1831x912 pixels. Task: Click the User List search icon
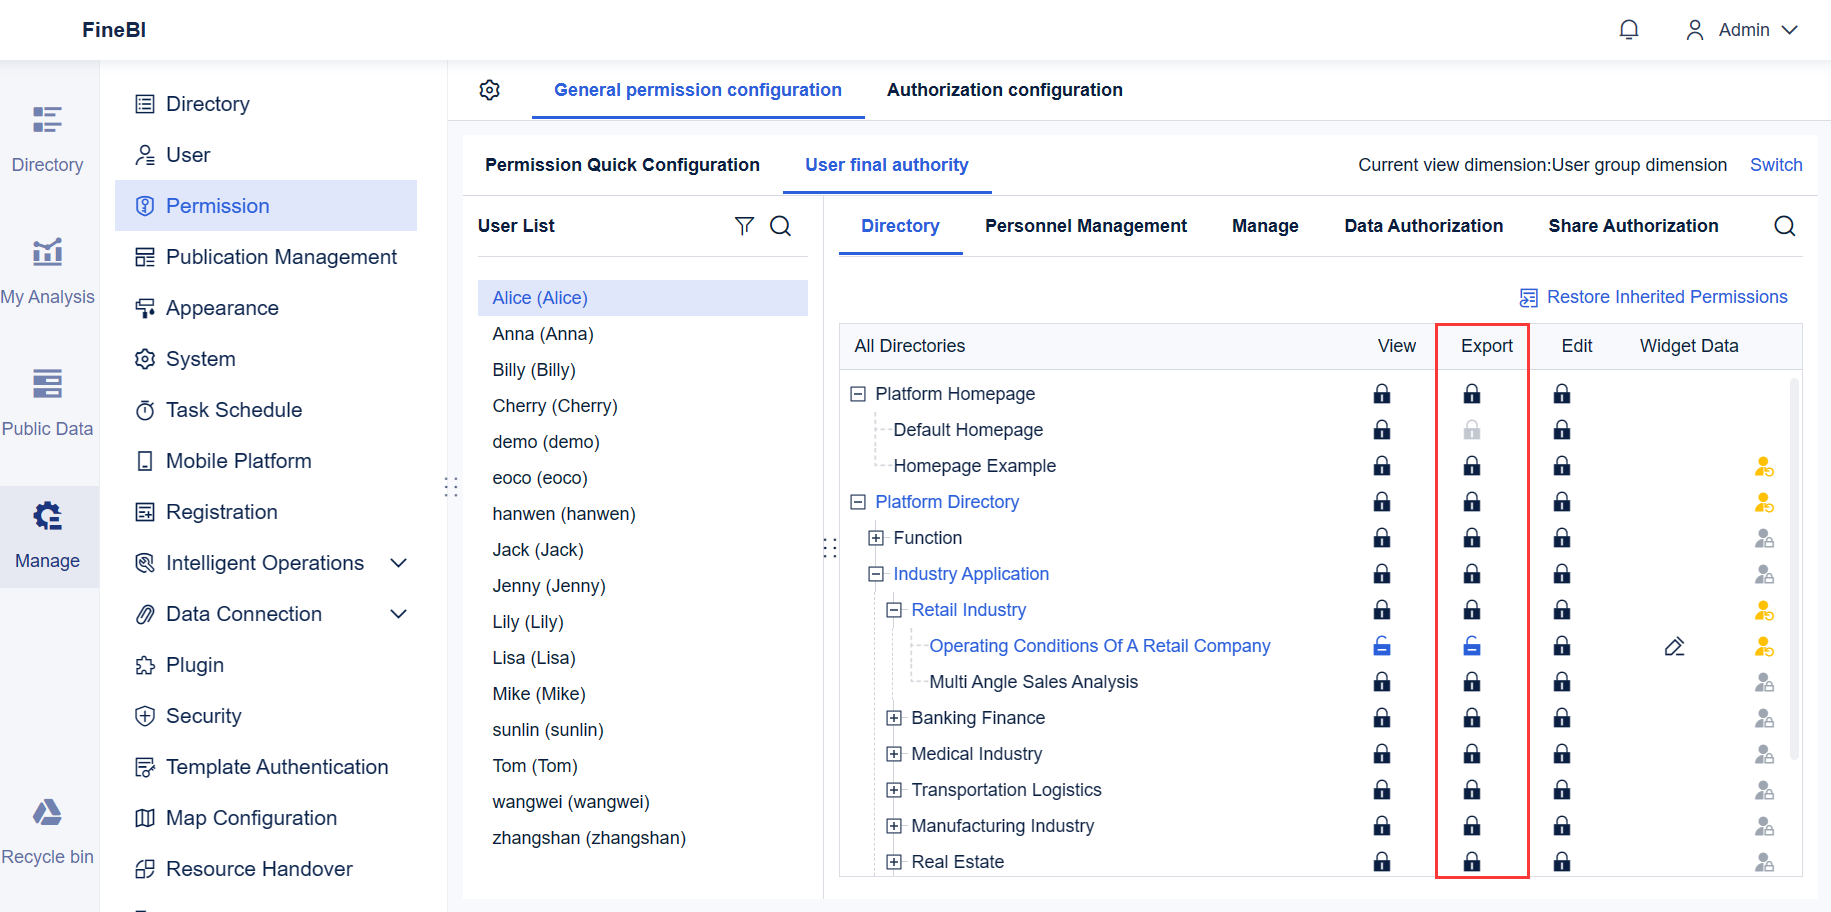point(781,226)
